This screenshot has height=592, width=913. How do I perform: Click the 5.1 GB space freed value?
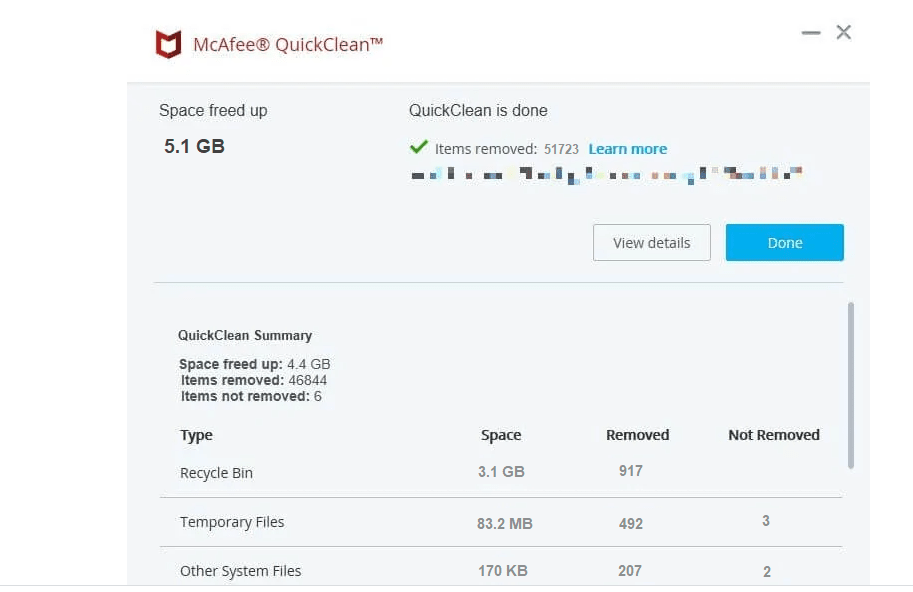(x=194, y=147)
